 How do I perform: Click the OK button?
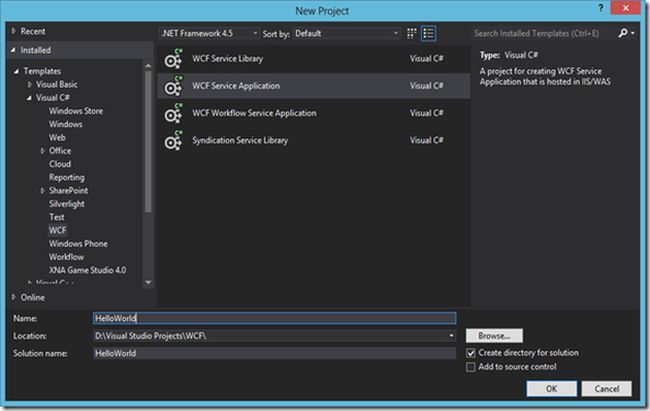pyautogui.click(x=551, y=389)
